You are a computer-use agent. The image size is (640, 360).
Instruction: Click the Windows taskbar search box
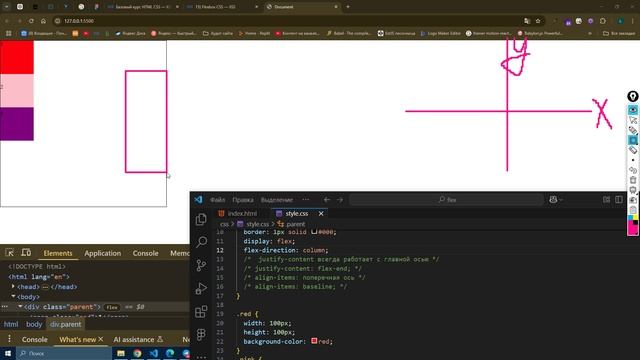(x=64, y=353)
